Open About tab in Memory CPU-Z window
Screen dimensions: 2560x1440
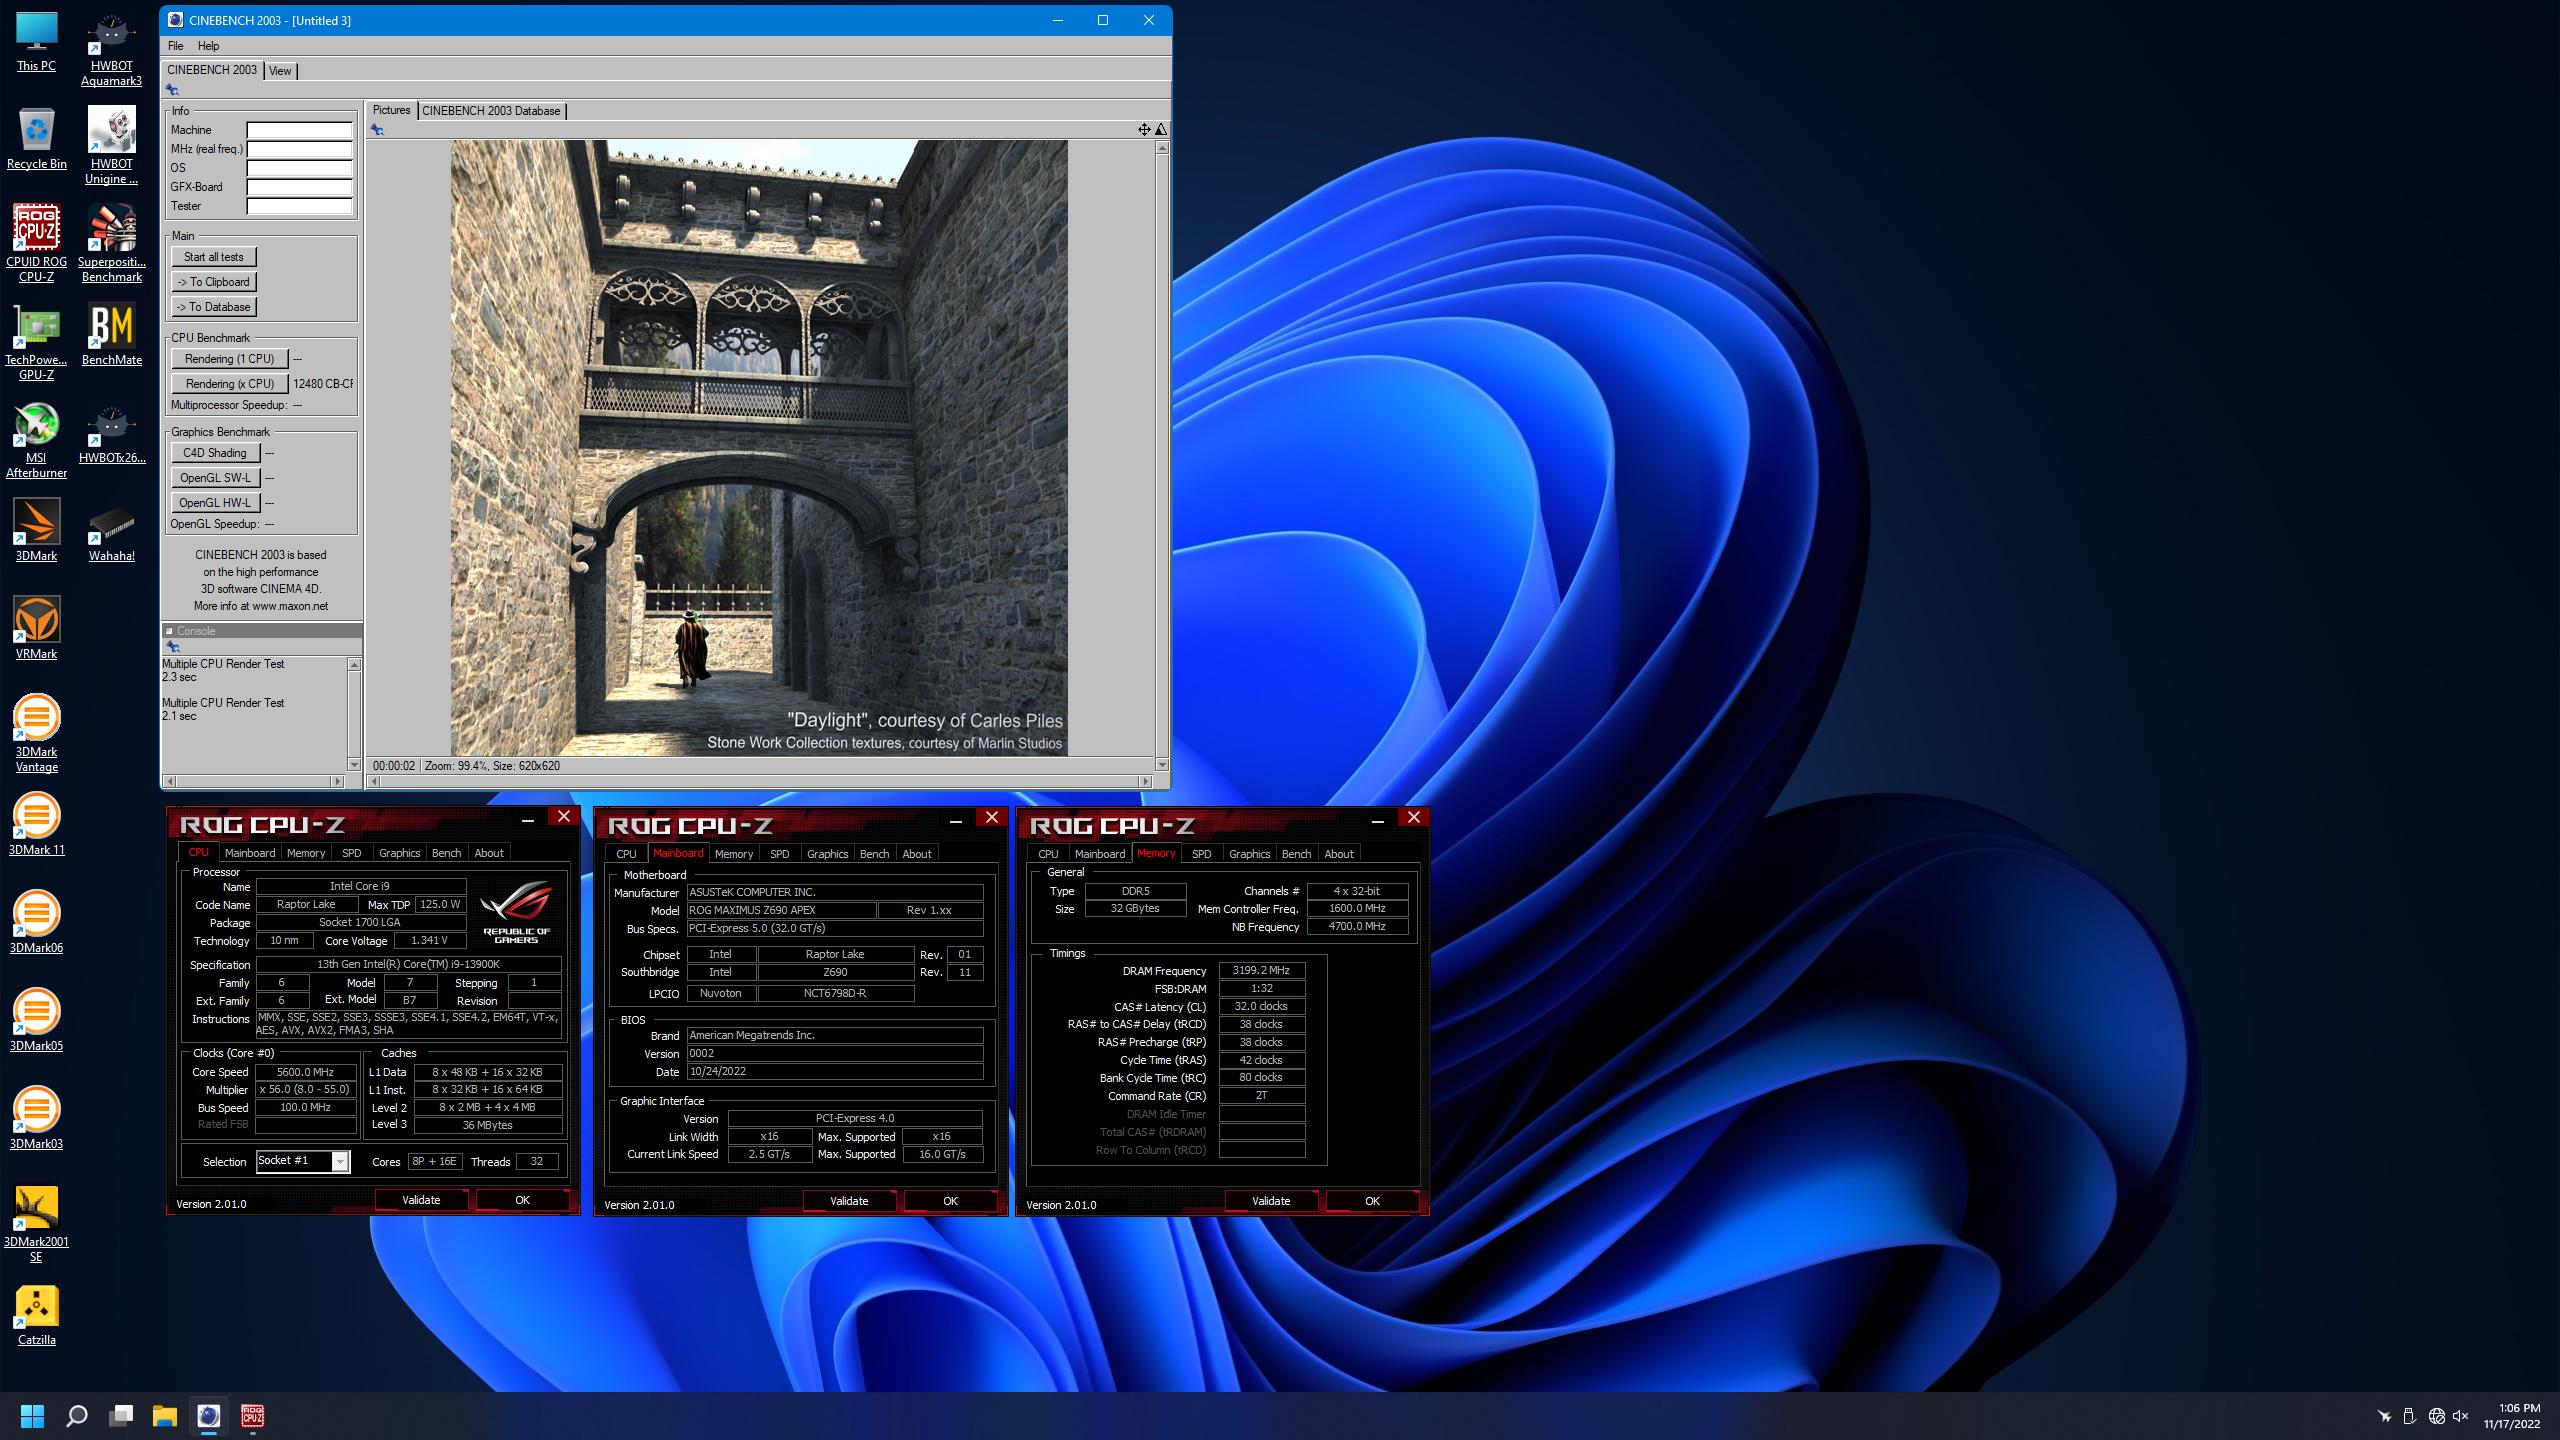pyautogui.click(x=1339, y=854)
